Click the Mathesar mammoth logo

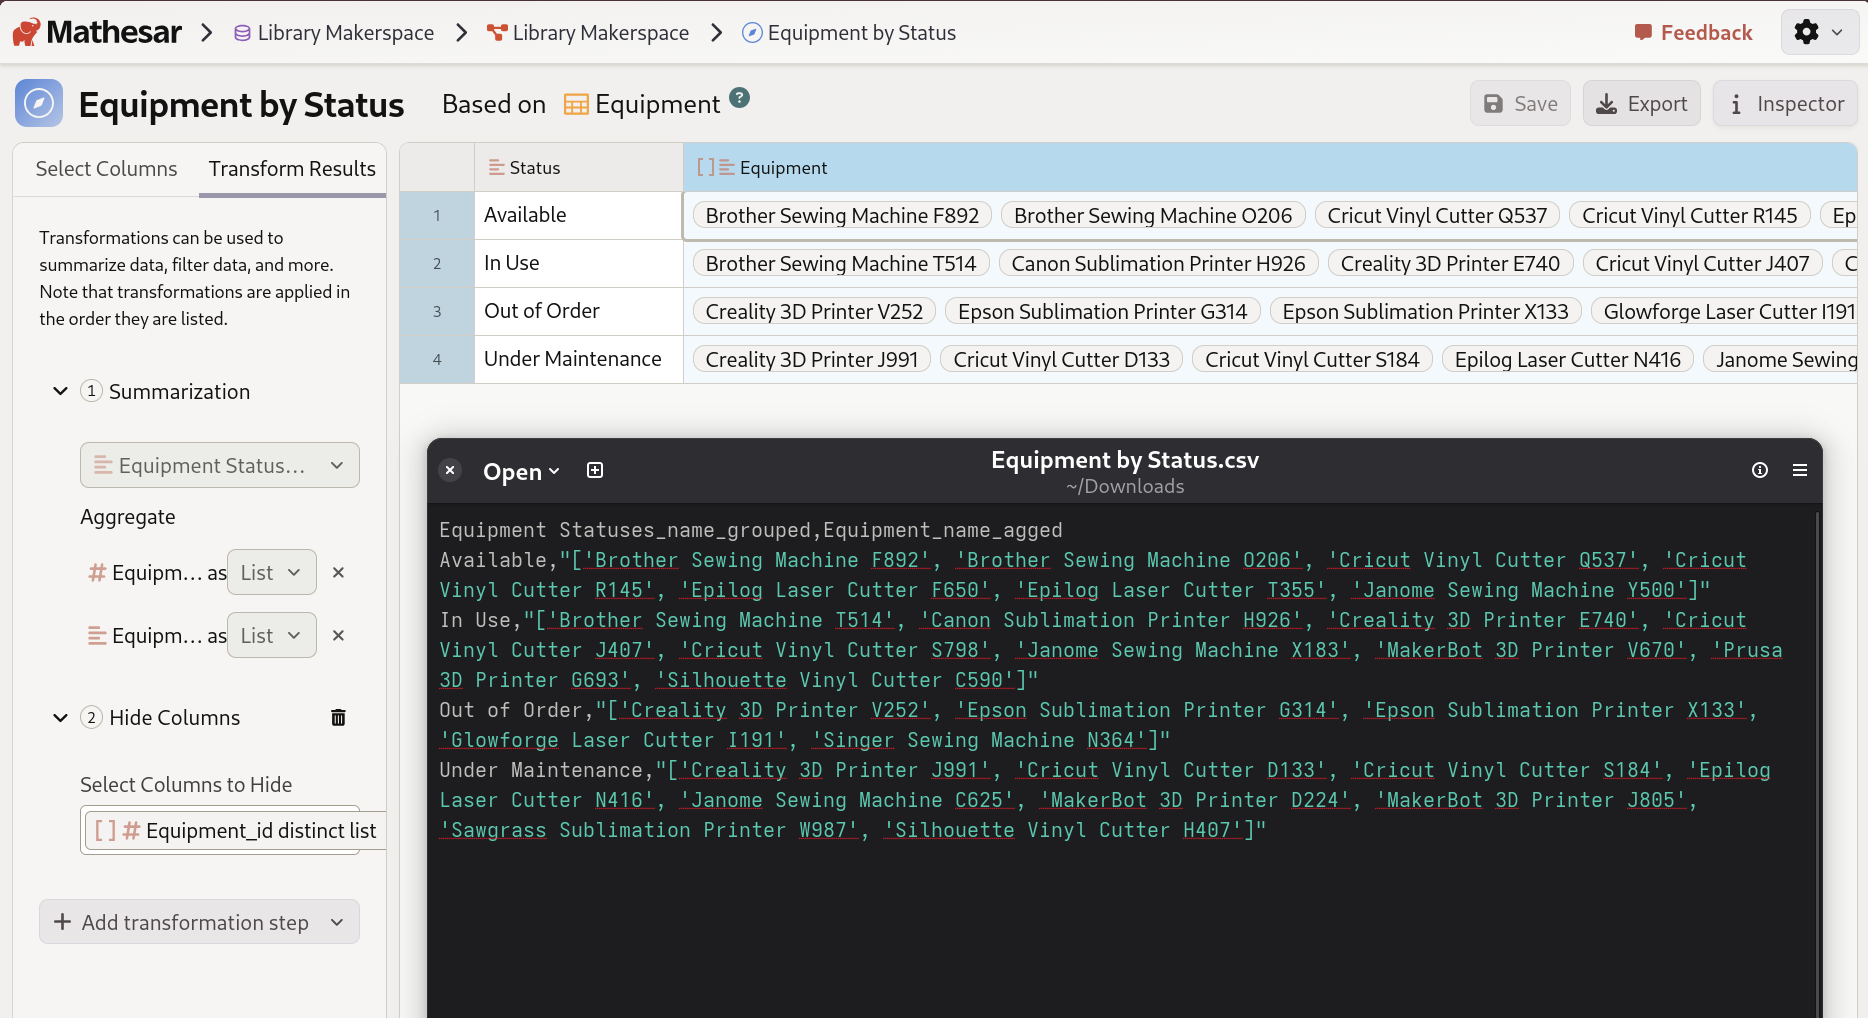[x=27, y=31]
